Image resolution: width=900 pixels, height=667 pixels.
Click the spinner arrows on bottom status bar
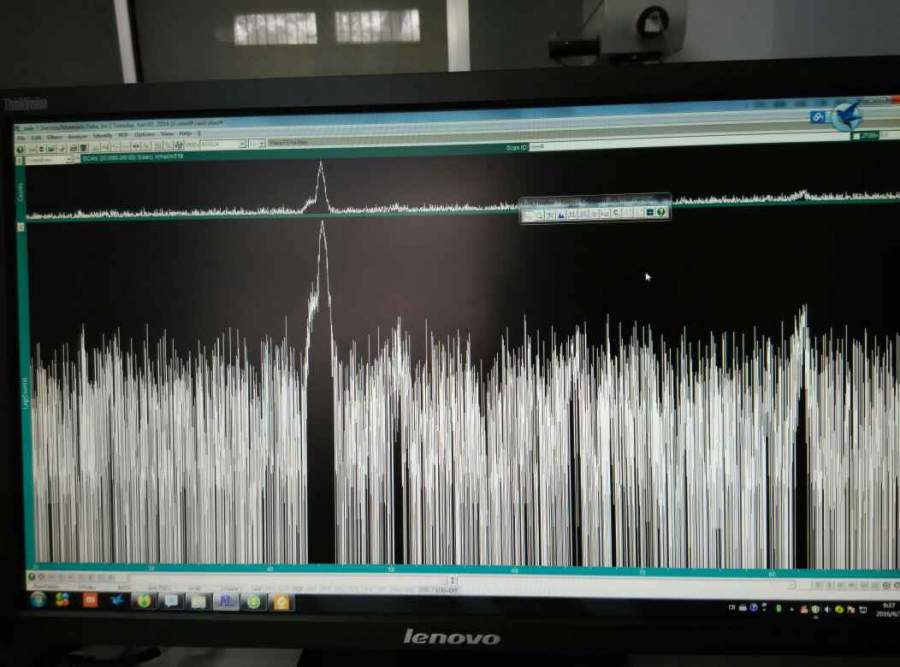(453, 580)
